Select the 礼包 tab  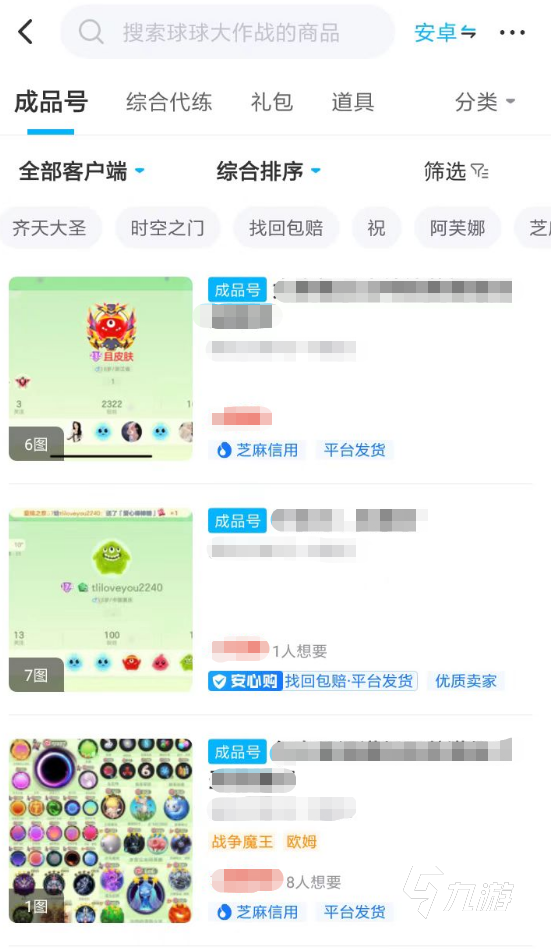coord(272,102)
